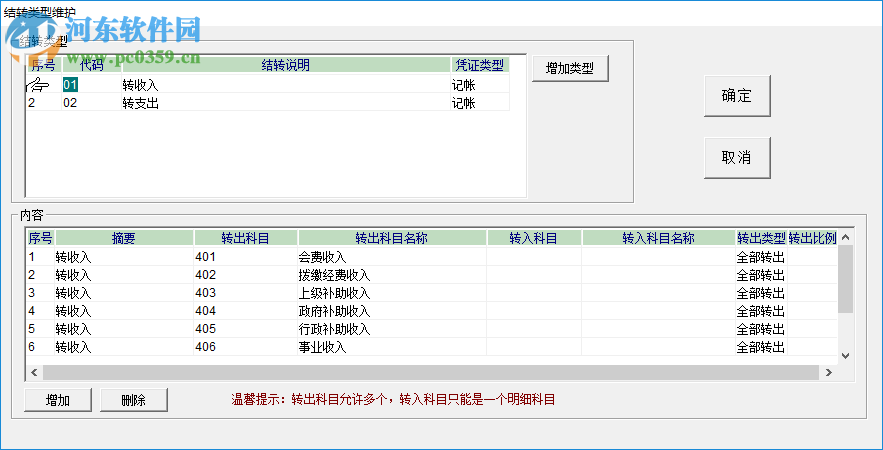
Task: Click 转出类型 column header
Action: (x=761, y=238)
